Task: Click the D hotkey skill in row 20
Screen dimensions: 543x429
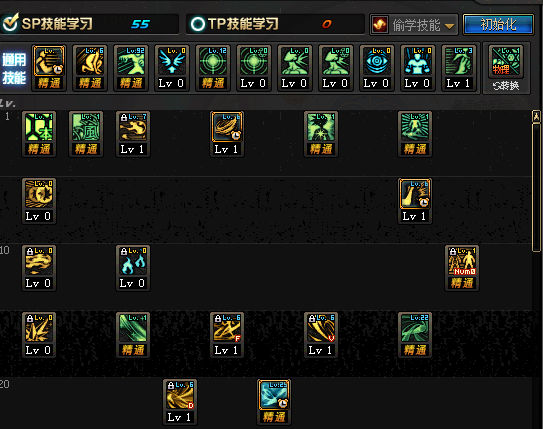Action: click(180, 395)
